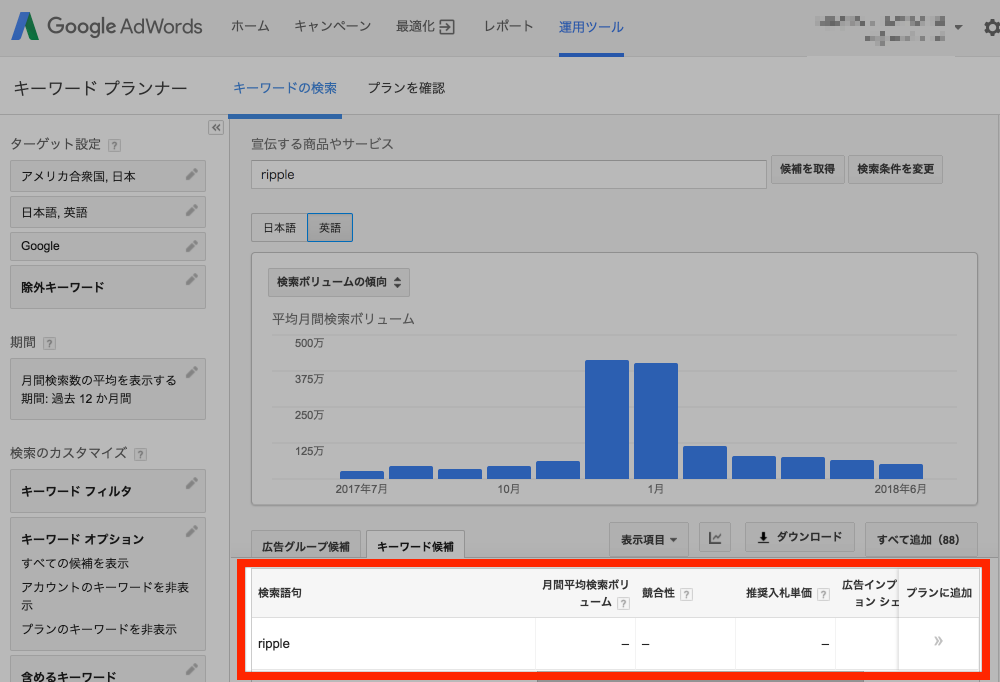
Task: Sort by 月間平均検索ボリューム header
Action: point(585,593)
